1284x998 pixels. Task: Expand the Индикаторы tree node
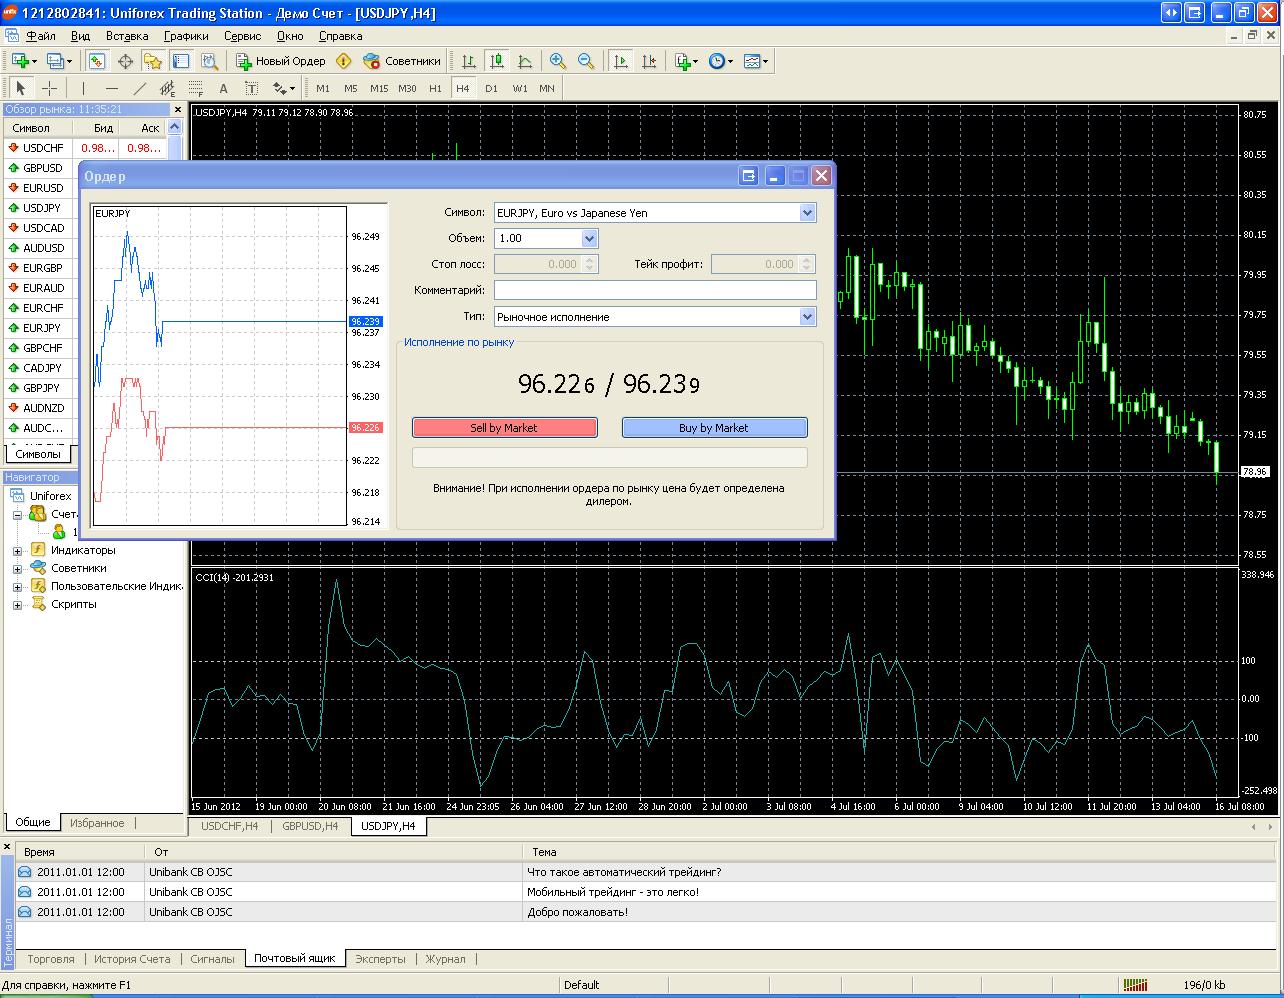[17, 551]
